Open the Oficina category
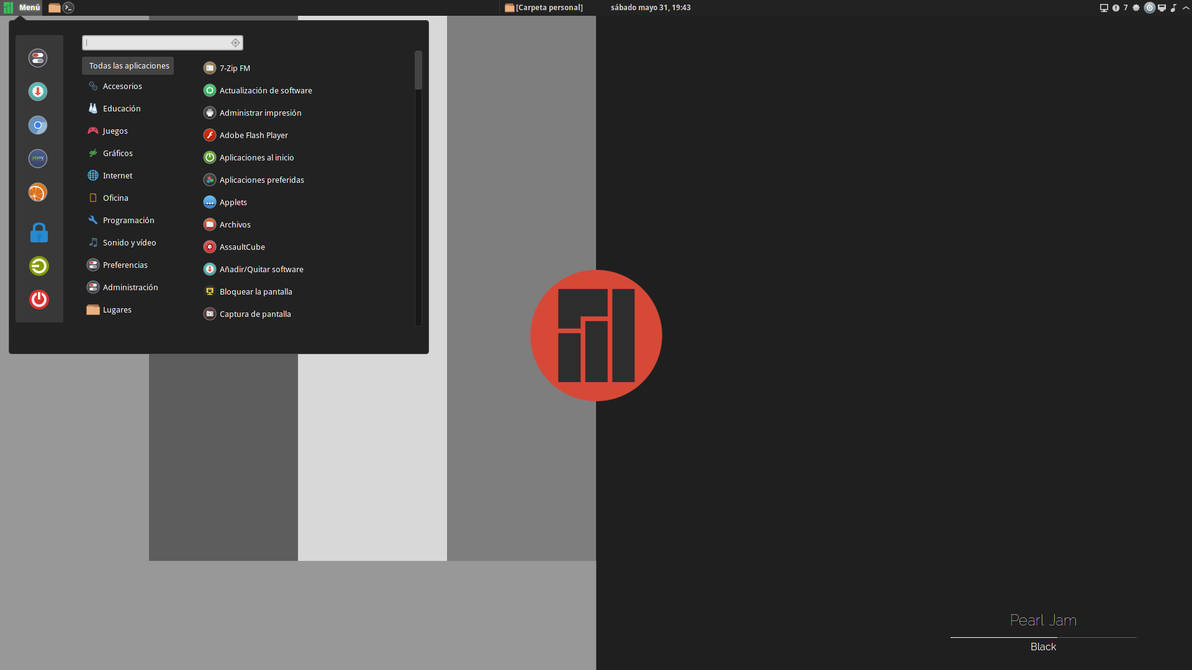The image size is (1192, 670). [115, 198]
